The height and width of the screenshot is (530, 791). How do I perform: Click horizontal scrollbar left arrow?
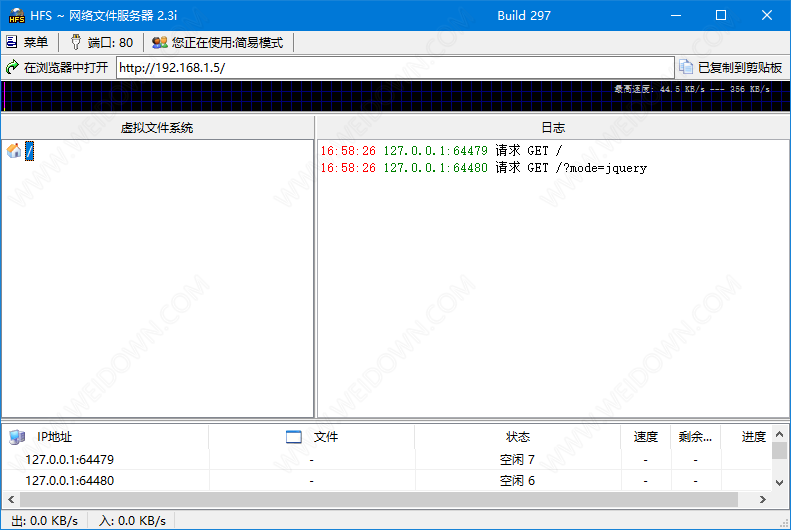(x=11, y=499)
